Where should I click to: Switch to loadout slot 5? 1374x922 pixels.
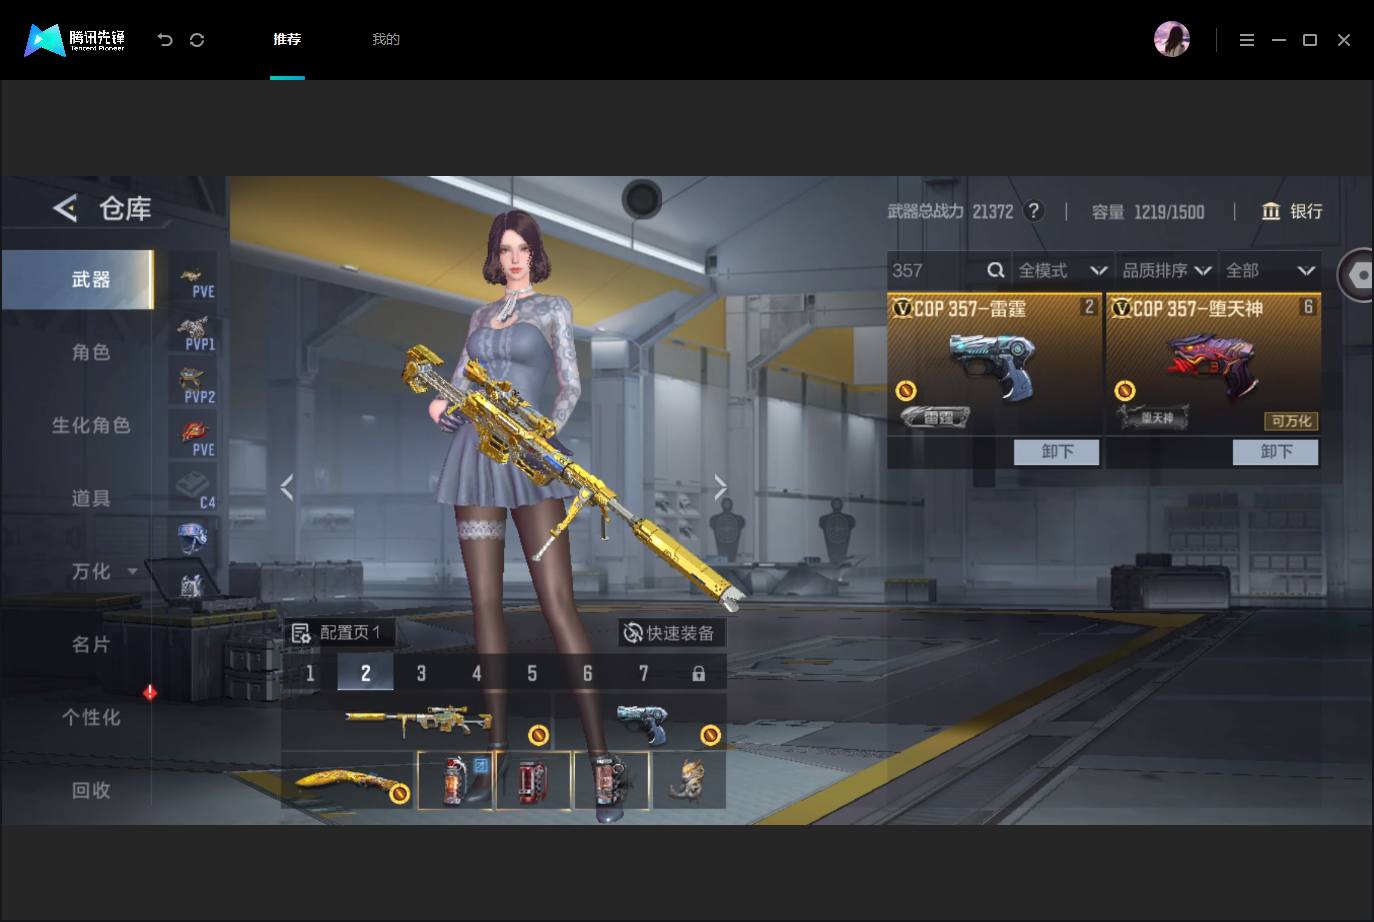tap(532, 673)
